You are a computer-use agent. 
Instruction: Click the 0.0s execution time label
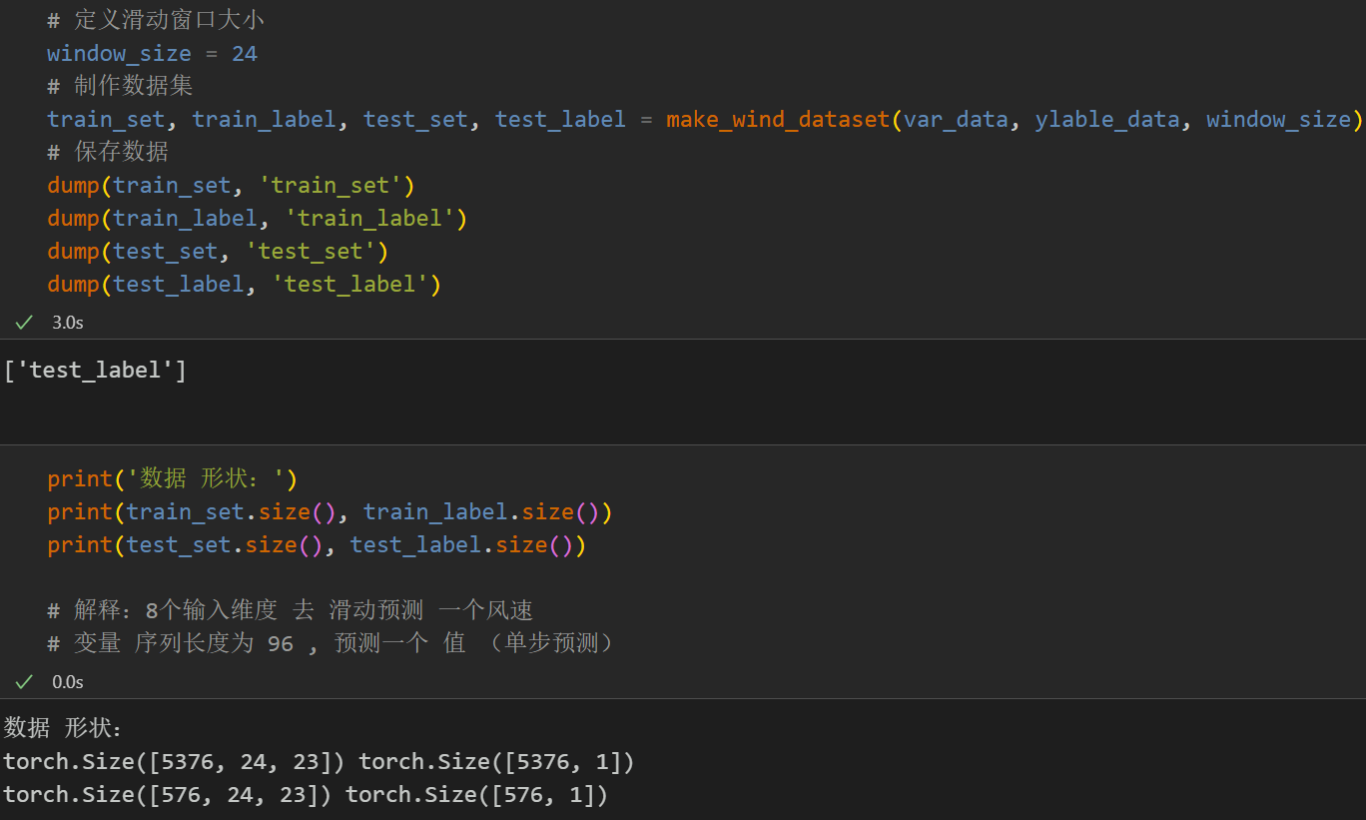(x=67, y=682)
